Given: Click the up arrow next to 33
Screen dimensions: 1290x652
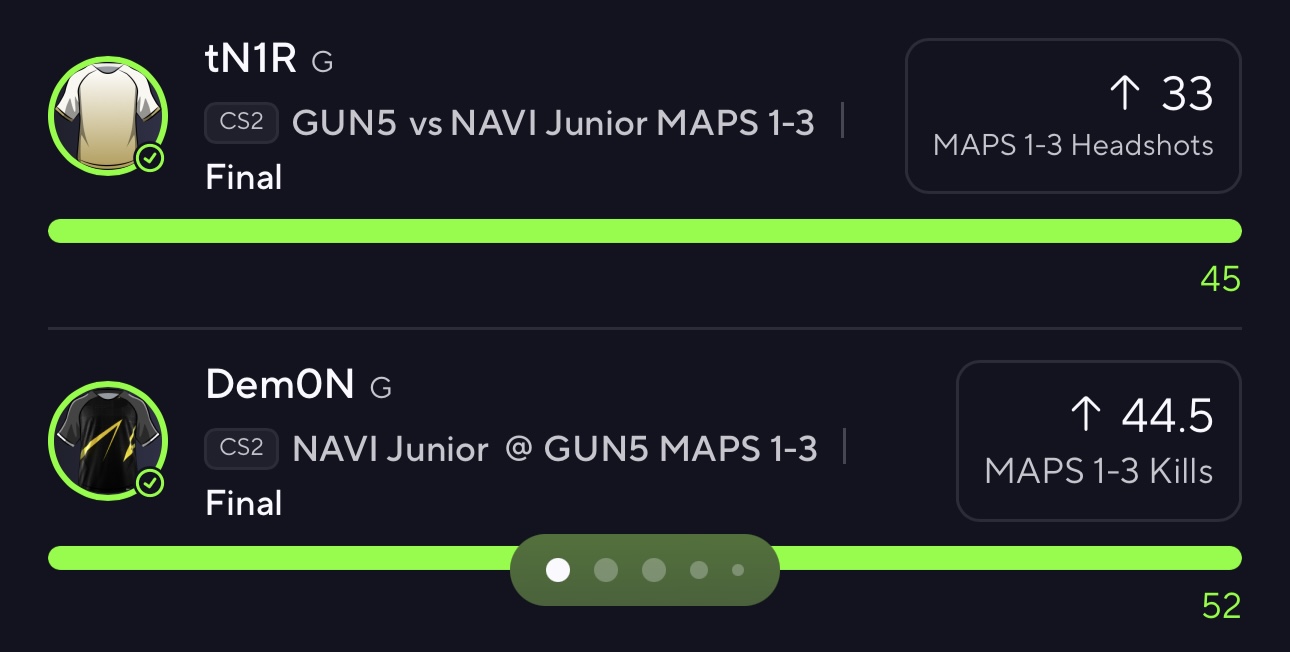Looking at the screenshot, I should (x=1125, y=94).
